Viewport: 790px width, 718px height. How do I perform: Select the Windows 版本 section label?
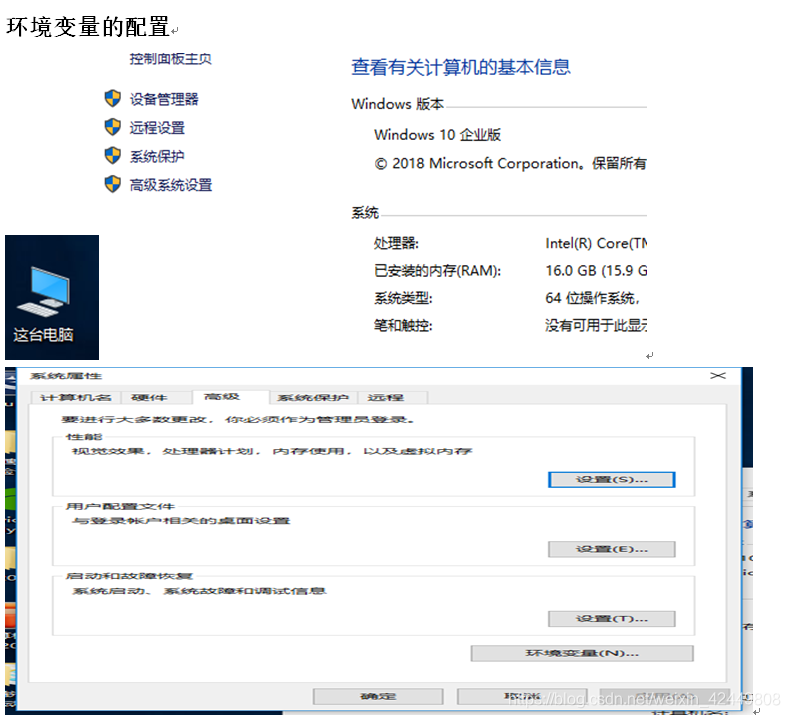tap(398, 104)
